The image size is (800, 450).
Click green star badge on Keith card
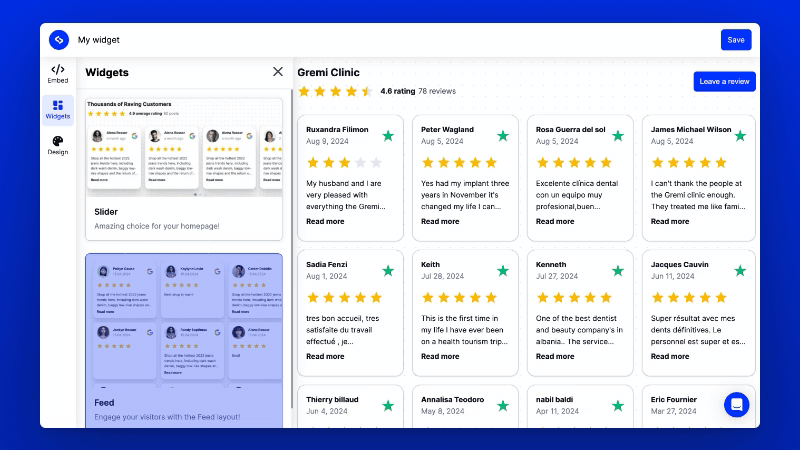pos(503,271)
